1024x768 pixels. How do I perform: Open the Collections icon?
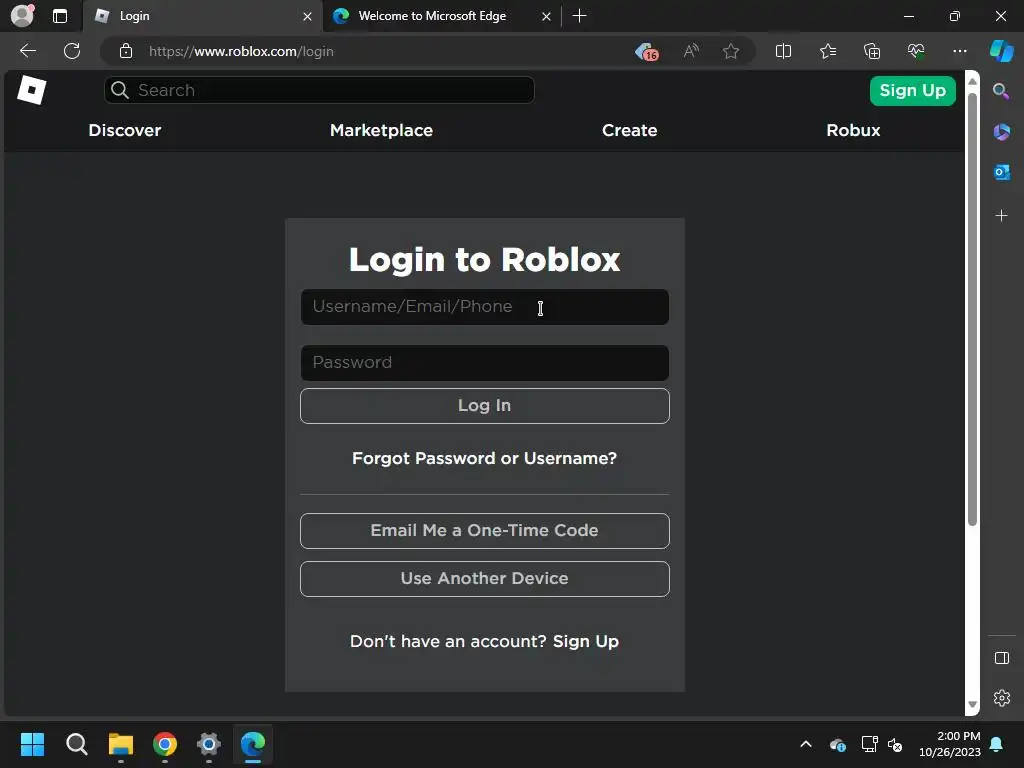[872, 51]
